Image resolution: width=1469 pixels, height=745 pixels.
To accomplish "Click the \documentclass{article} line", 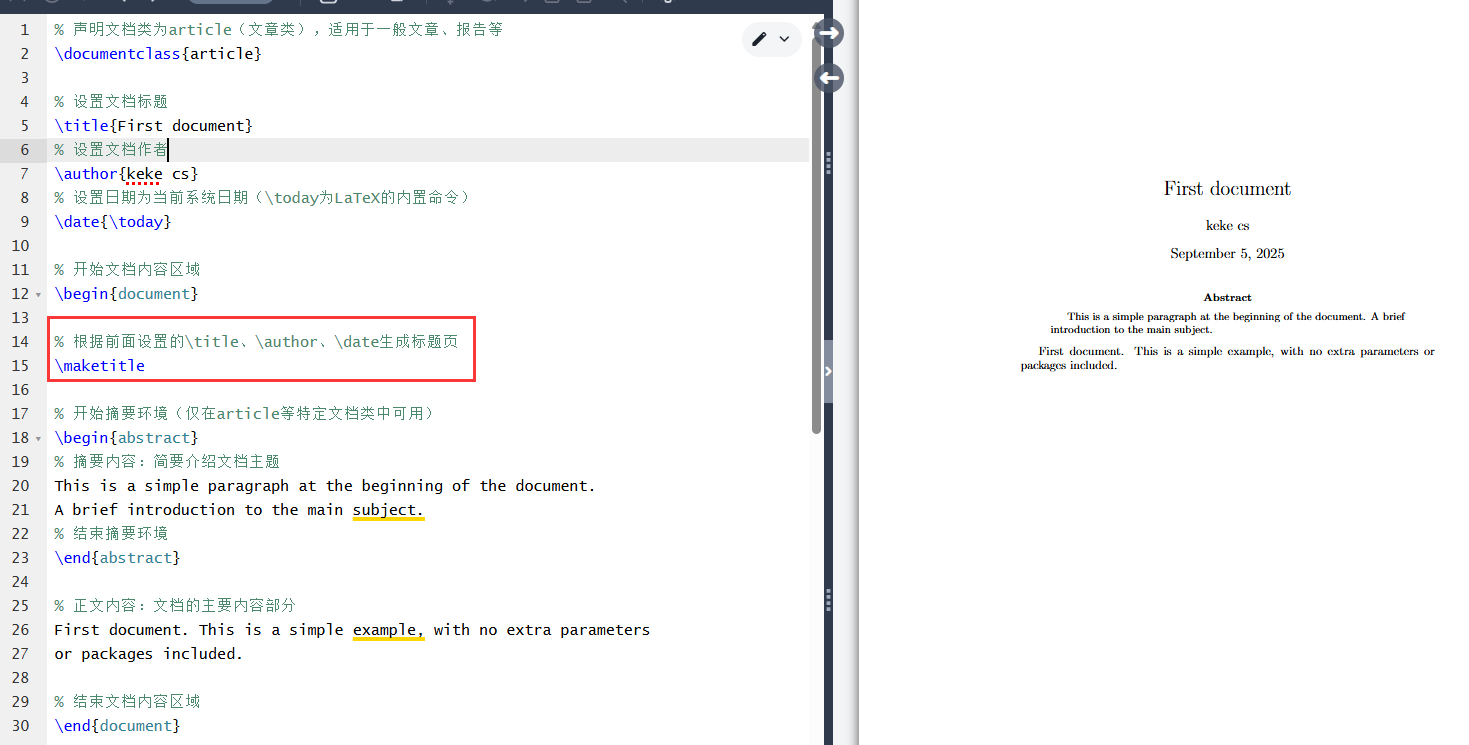I will tap(158, 54).
